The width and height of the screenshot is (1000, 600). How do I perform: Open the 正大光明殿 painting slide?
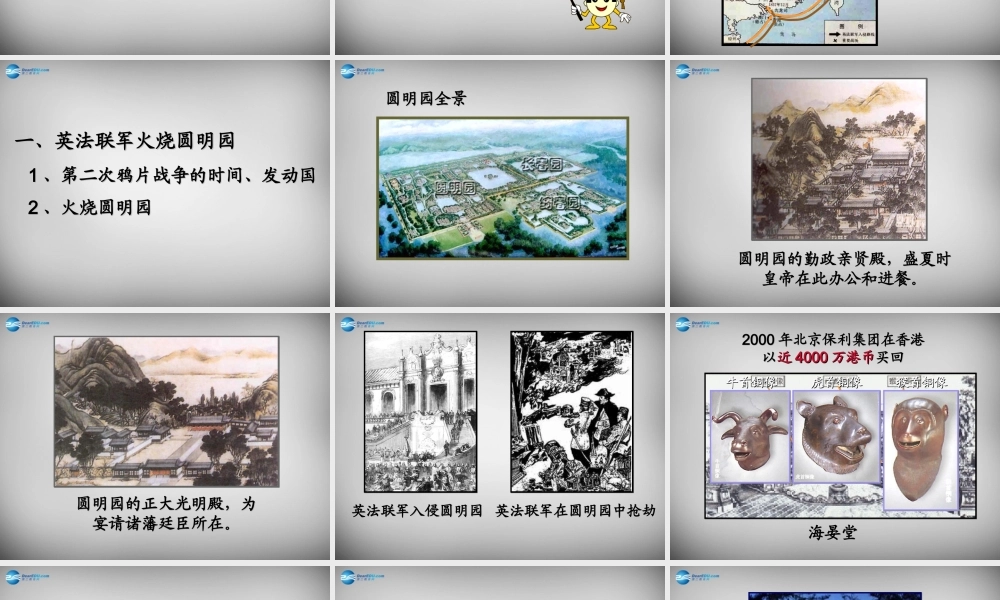(x=165, y=436)
